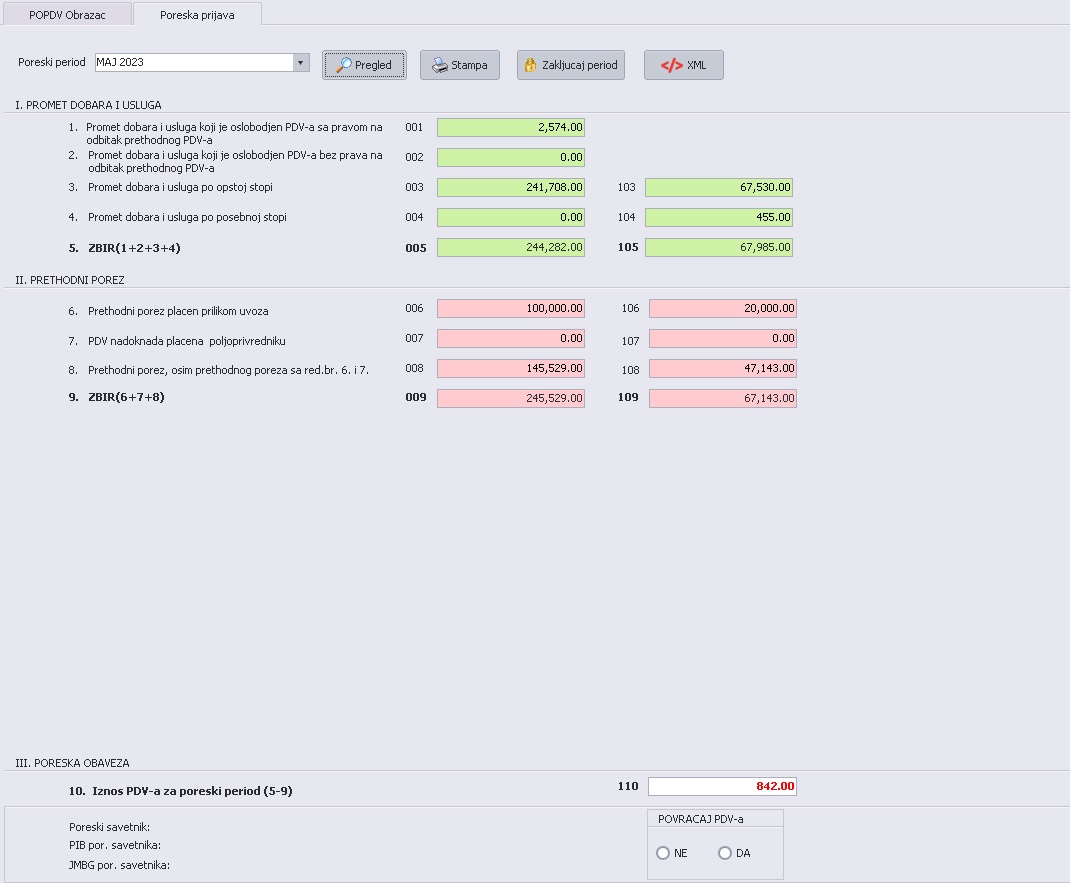The image size is (1071, 883).
Task: Click the magnifier icon on Pregled button
Action: (344, 65)
